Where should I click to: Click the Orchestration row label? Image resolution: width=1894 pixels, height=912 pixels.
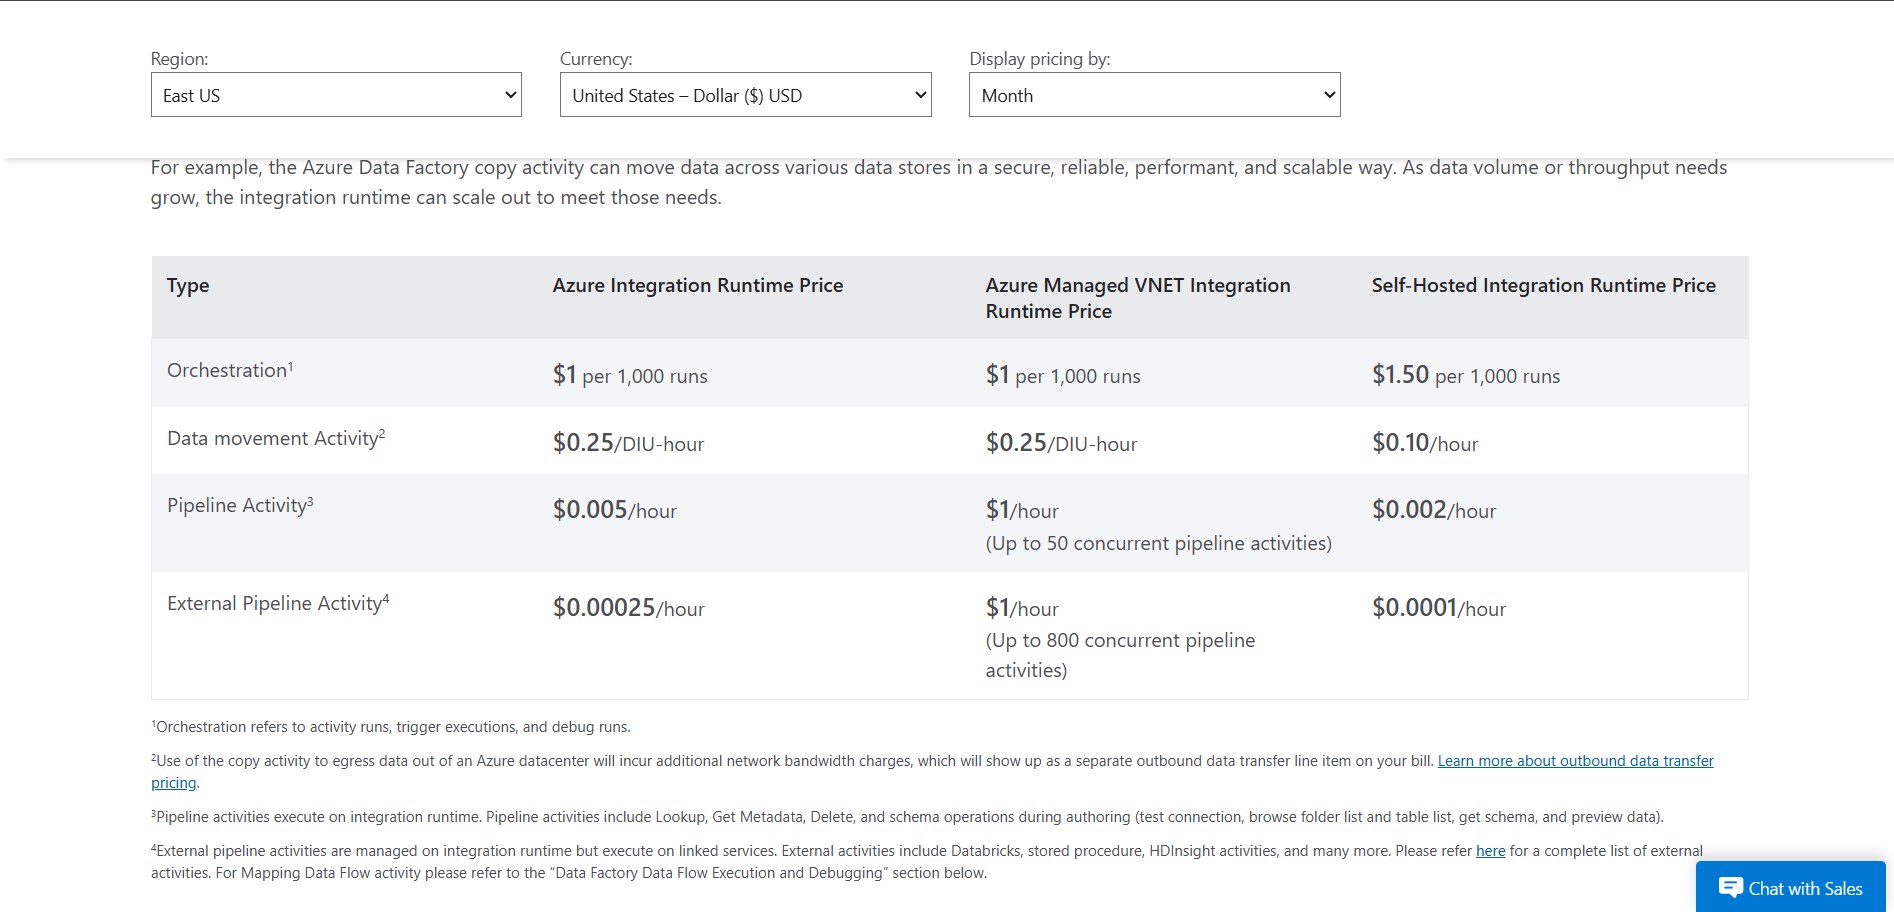[x=230, y=370]
